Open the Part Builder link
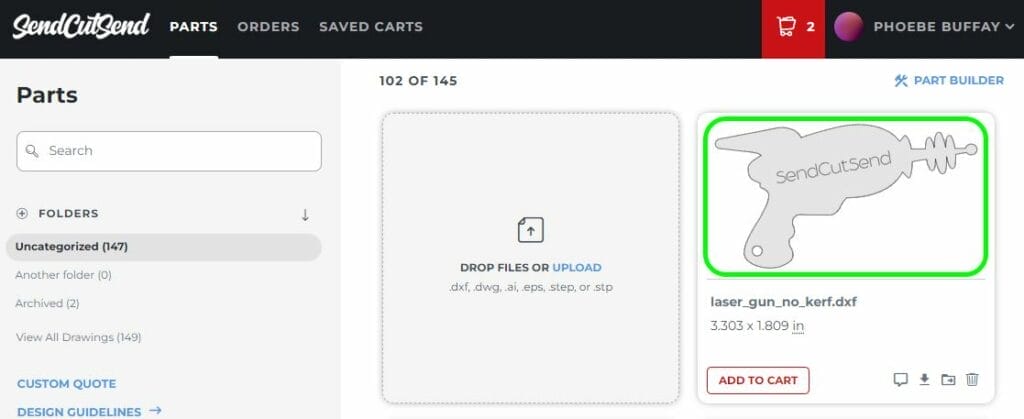1024x419 pixels. point(948,81)
